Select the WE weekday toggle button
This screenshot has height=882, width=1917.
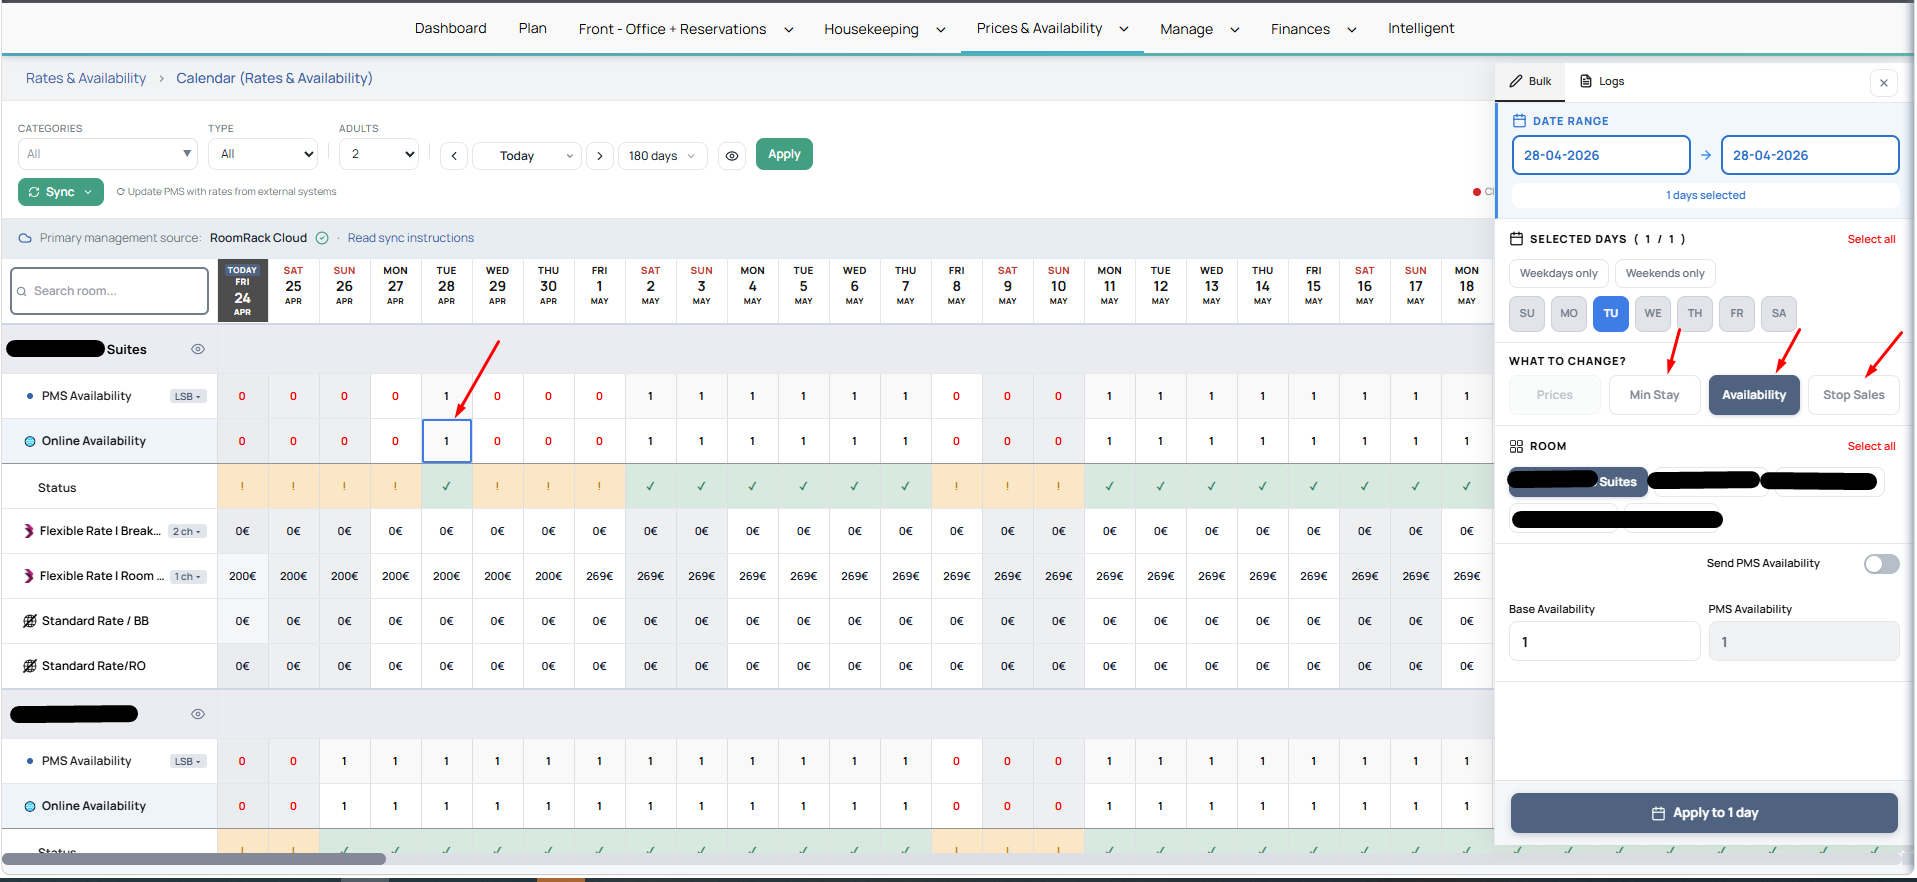[1652, 313]
